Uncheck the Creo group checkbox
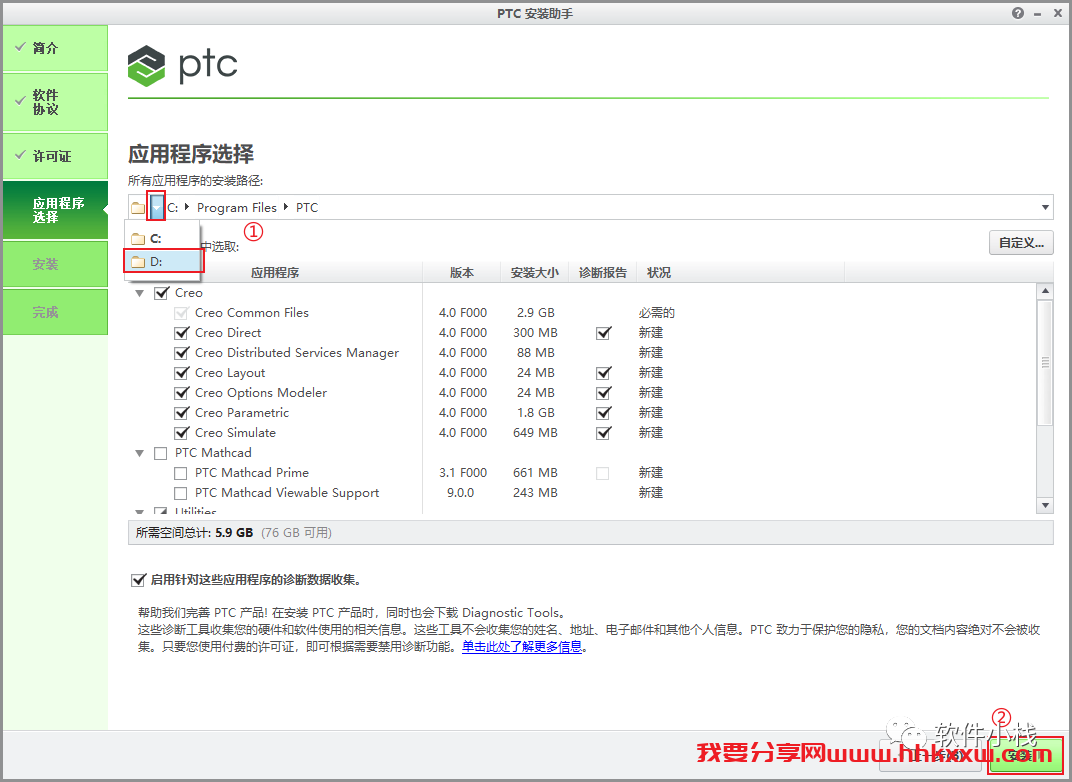Image resolution: width=1072 pixels, height=782 pixels. (x=161, y=293)
